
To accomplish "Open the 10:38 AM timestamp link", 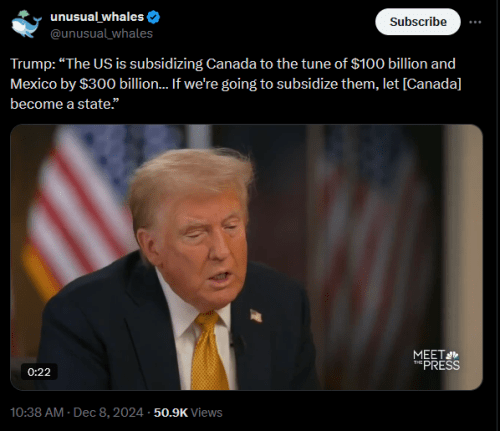I will click(37, 412).
